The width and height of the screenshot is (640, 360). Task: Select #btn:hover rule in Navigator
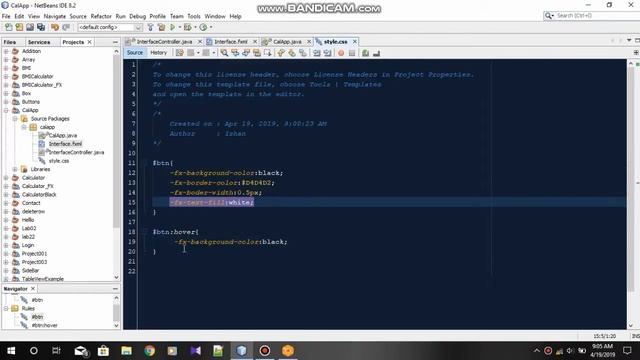coord(44,325)
